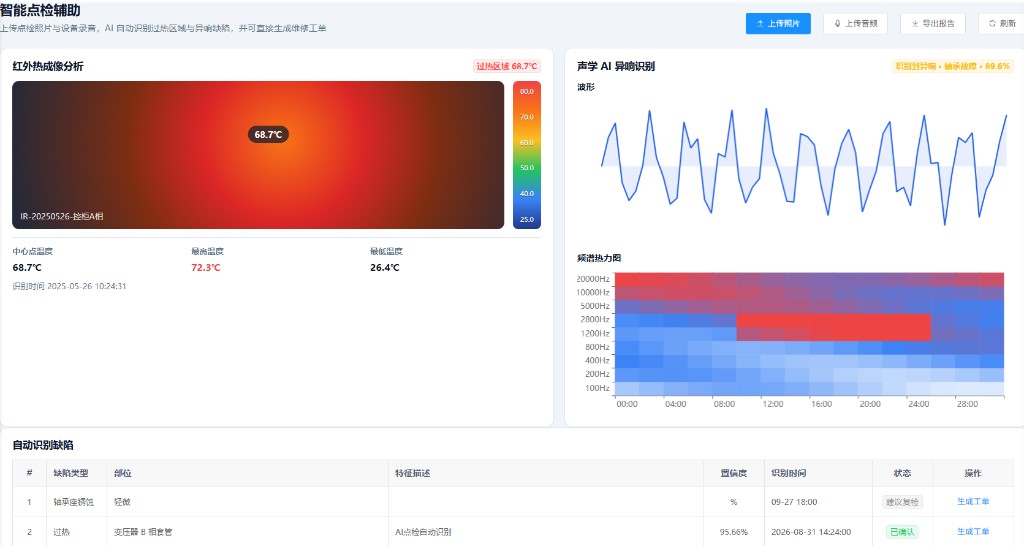This screenshot has height=546, width=1024.
Task: Click the 自动识别缺陷 section title
Action: coord(43,445)
